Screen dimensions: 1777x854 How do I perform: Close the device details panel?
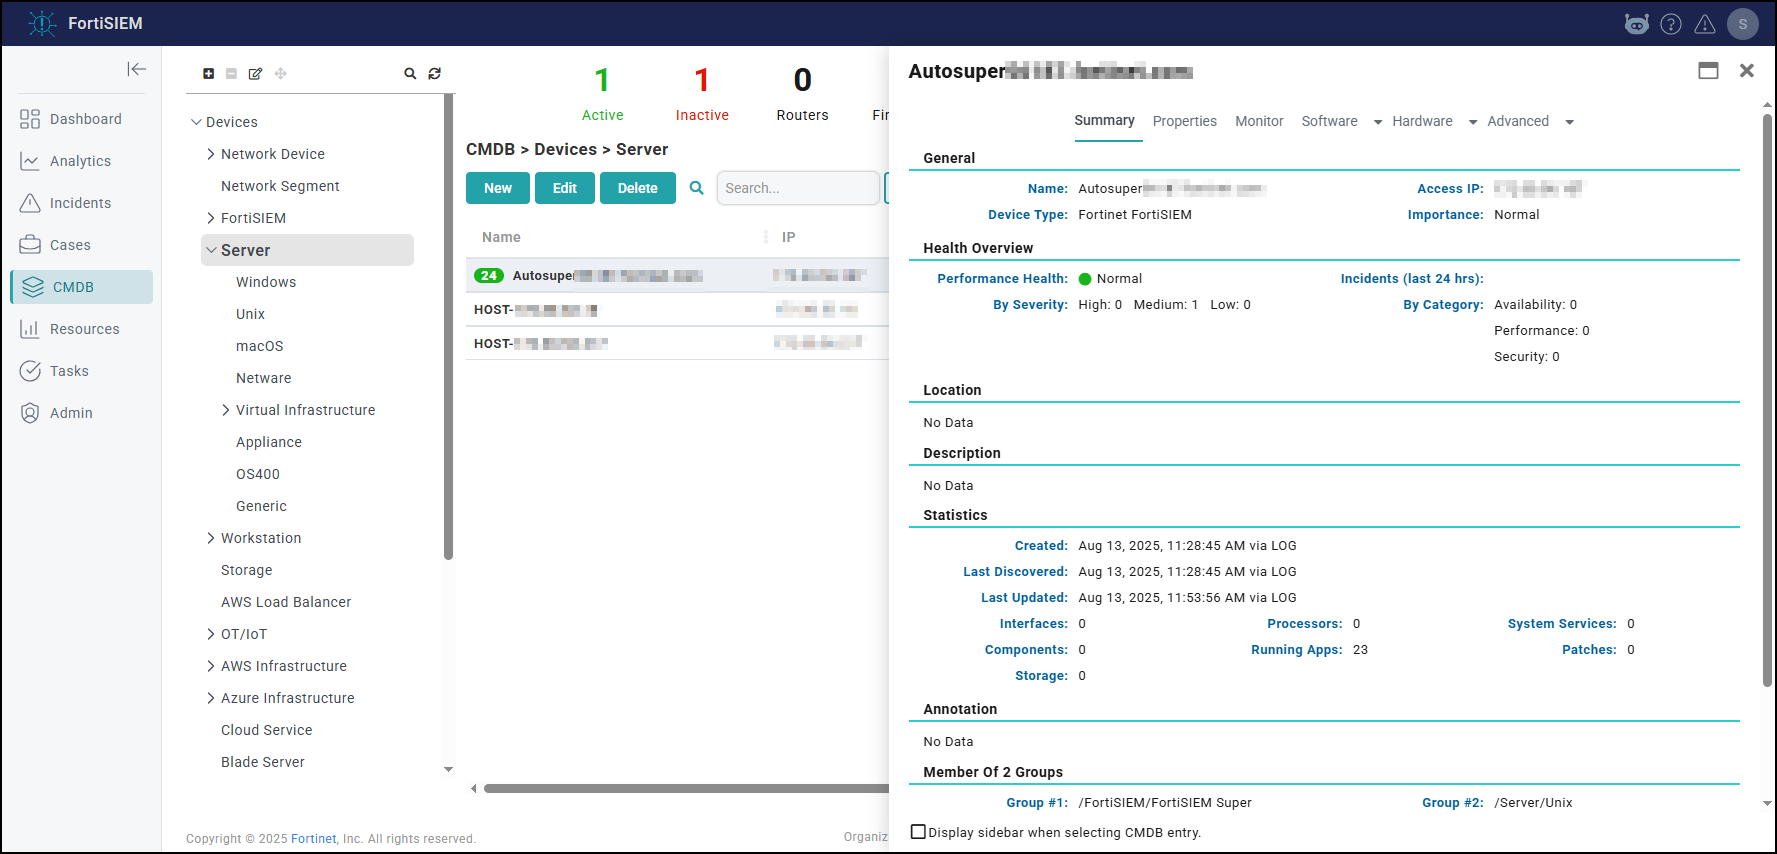(x=1747, y=70)
